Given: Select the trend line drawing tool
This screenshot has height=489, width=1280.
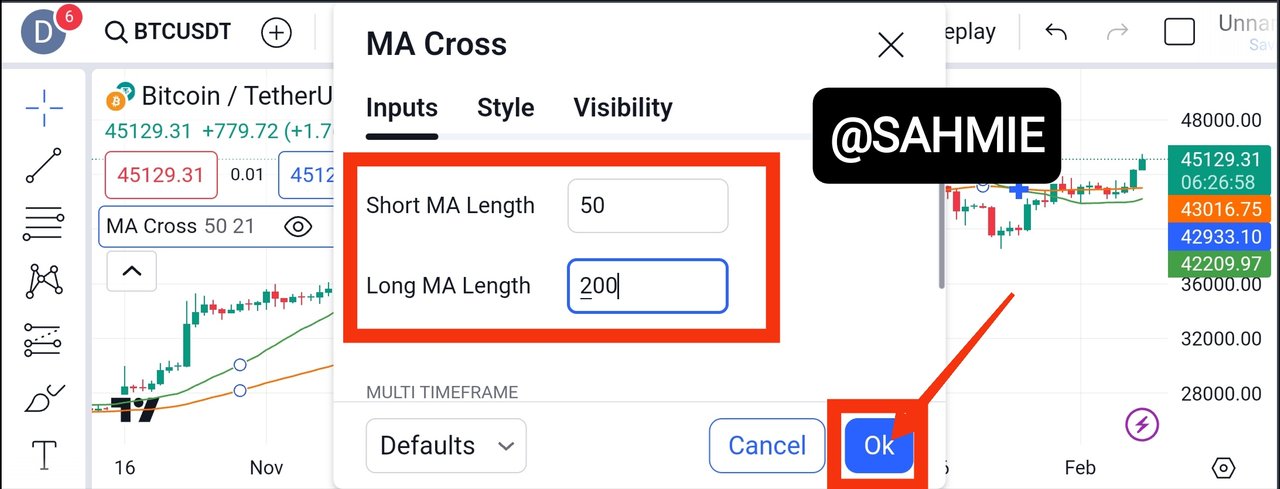Looking at the screenshot, I should pos(44,165).
